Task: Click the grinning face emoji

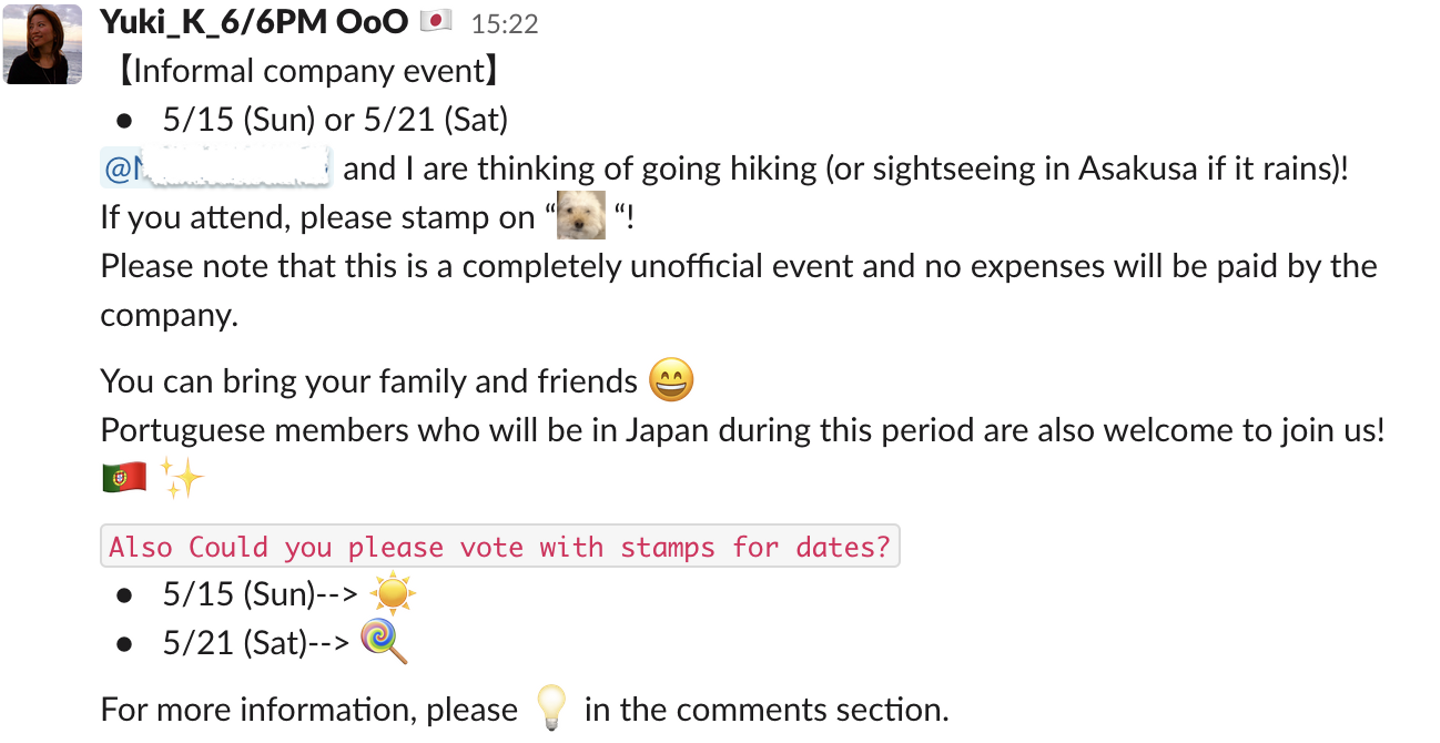Action: 671,381
